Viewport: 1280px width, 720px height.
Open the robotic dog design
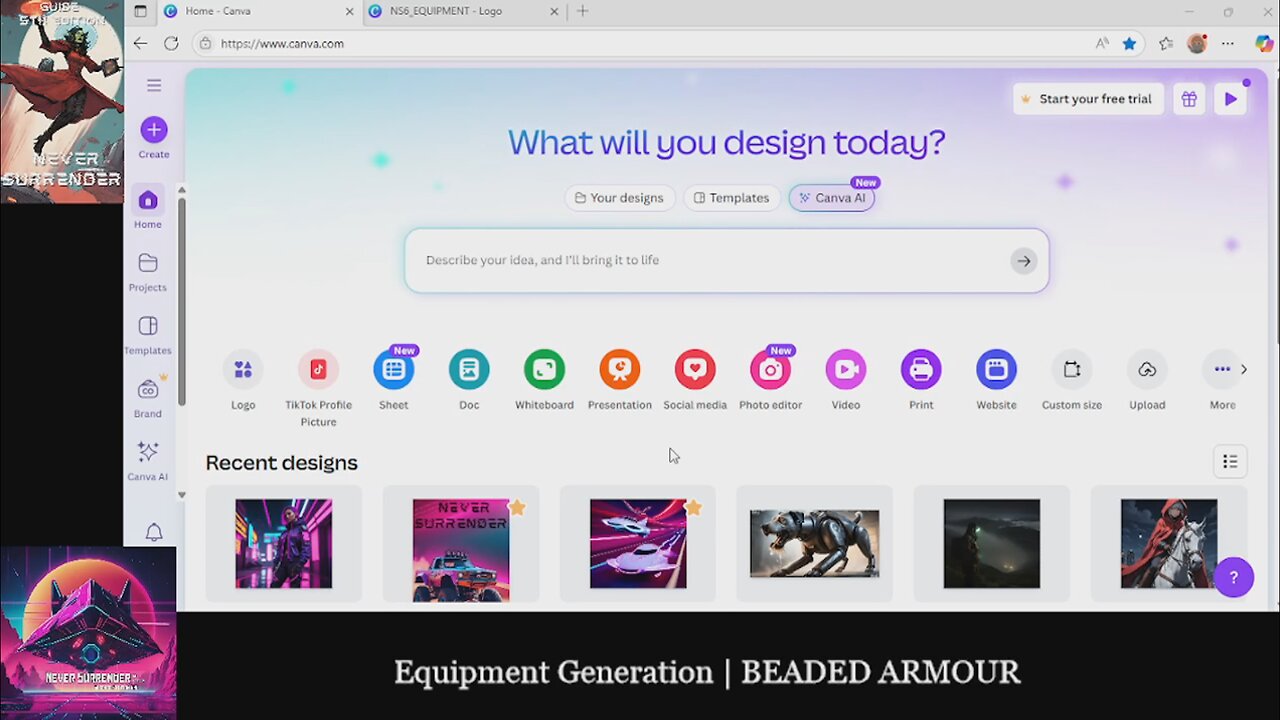pos(815,544)
